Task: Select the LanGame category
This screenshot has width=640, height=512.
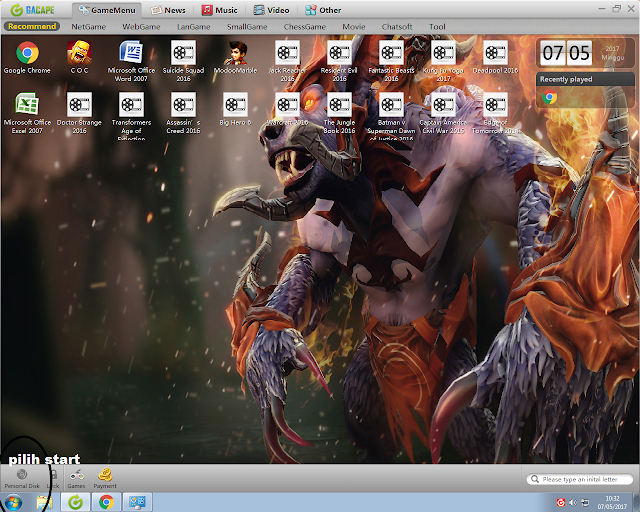Action: 193,27
